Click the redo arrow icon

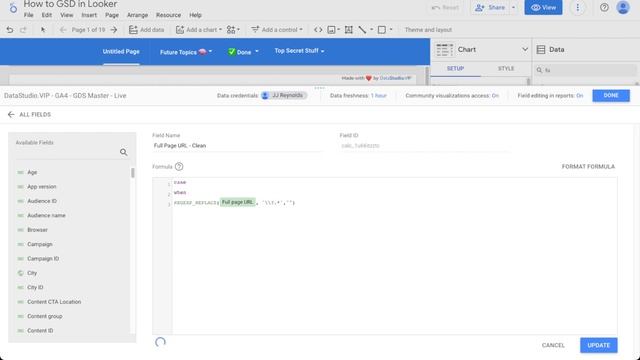tap(23, 30)
